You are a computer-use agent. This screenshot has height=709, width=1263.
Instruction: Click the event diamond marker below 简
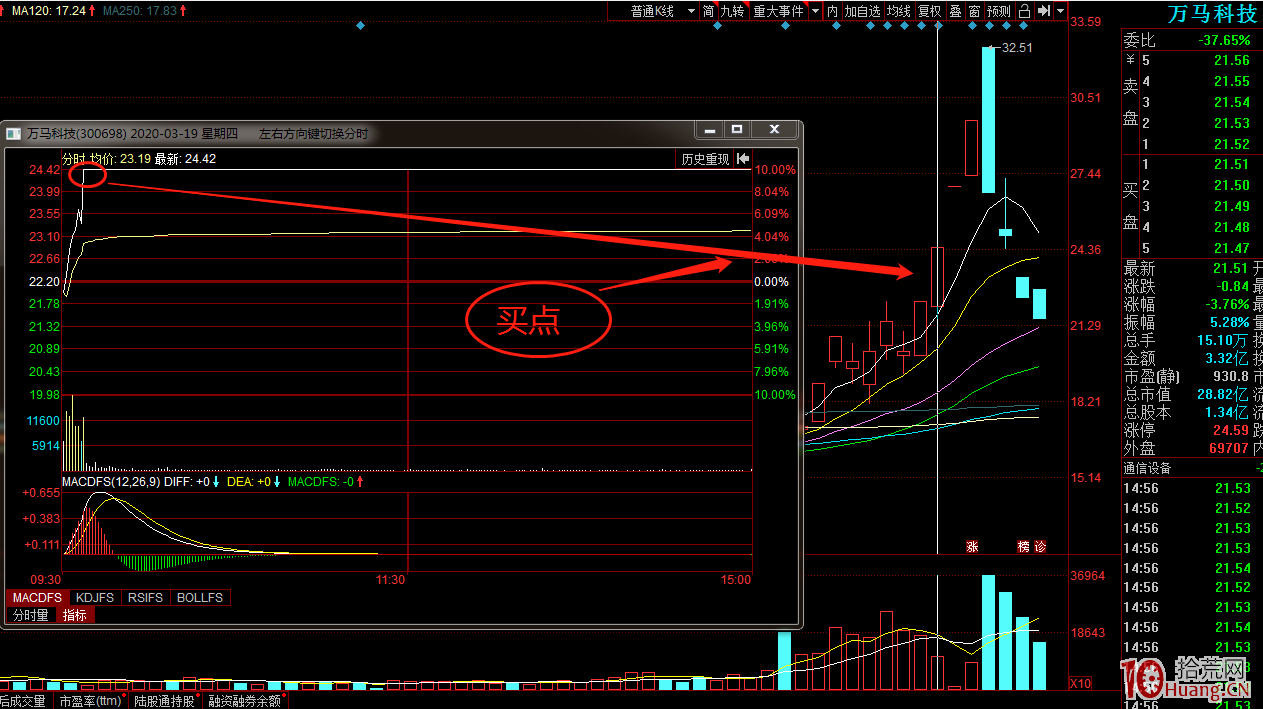[717, 26]
